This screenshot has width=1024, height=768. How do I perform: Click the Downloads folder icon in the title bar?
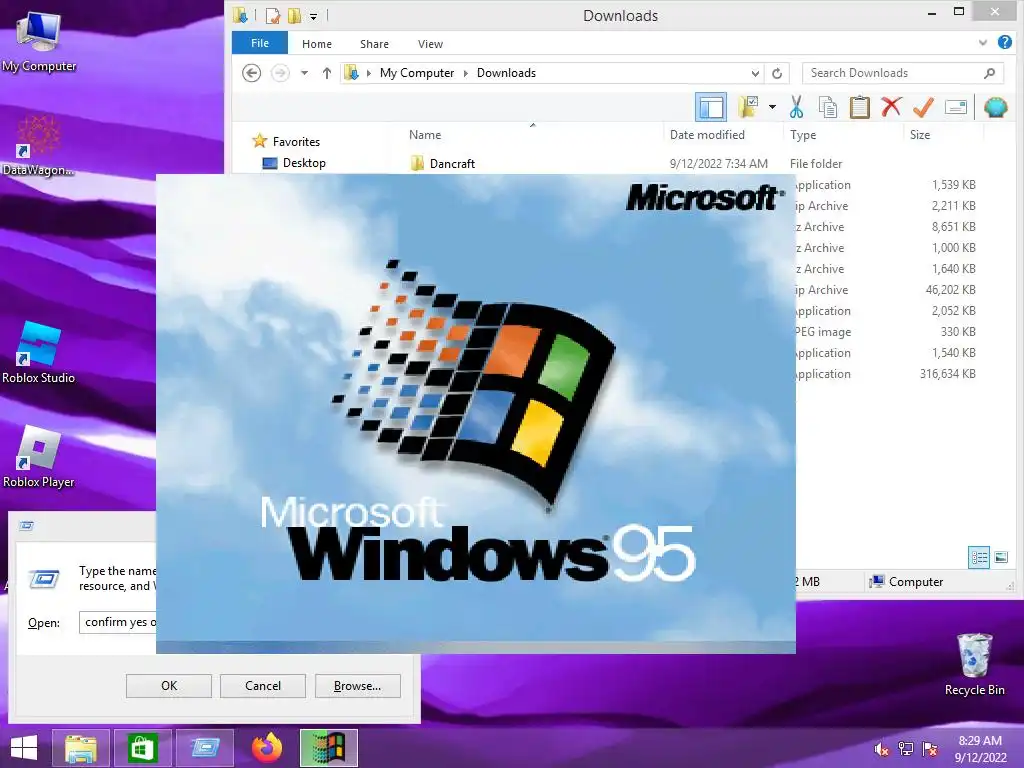[240, 14]
